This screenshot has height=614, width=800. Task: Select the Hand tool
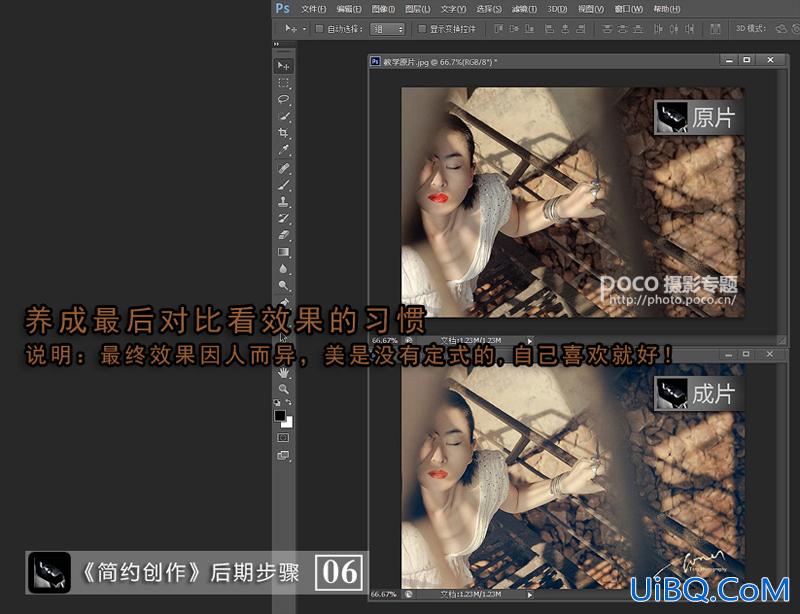(x=283, y=373)
